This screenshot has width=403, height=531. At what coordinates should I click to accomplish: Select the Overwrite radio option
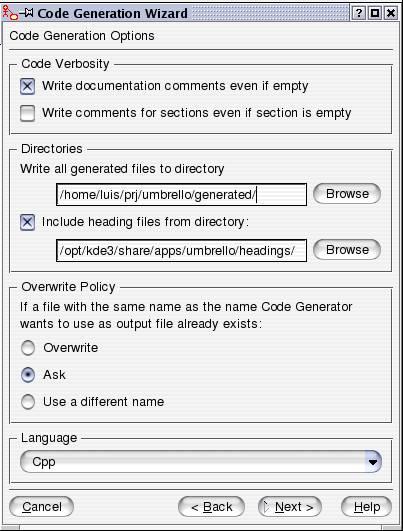tap(28, 348)
